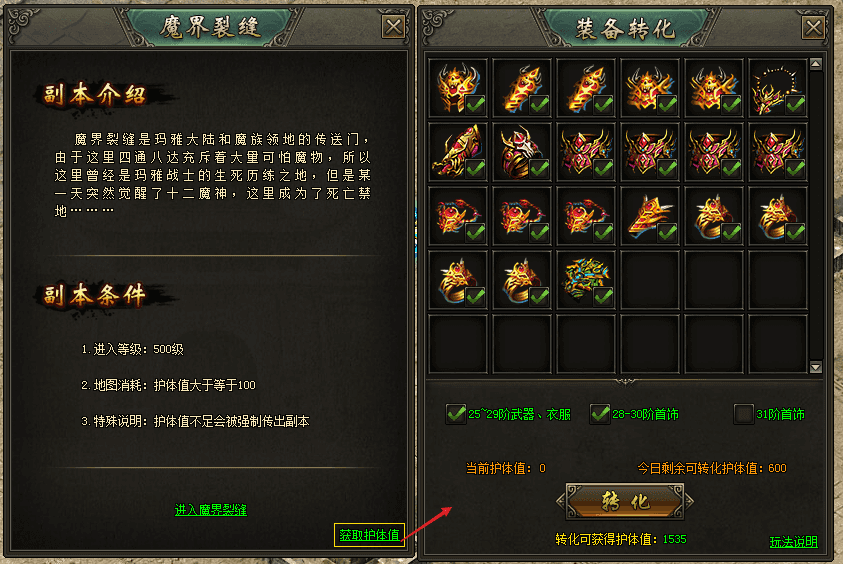
Task: Click the dark horned armor item icon
Action: [522, 152]
